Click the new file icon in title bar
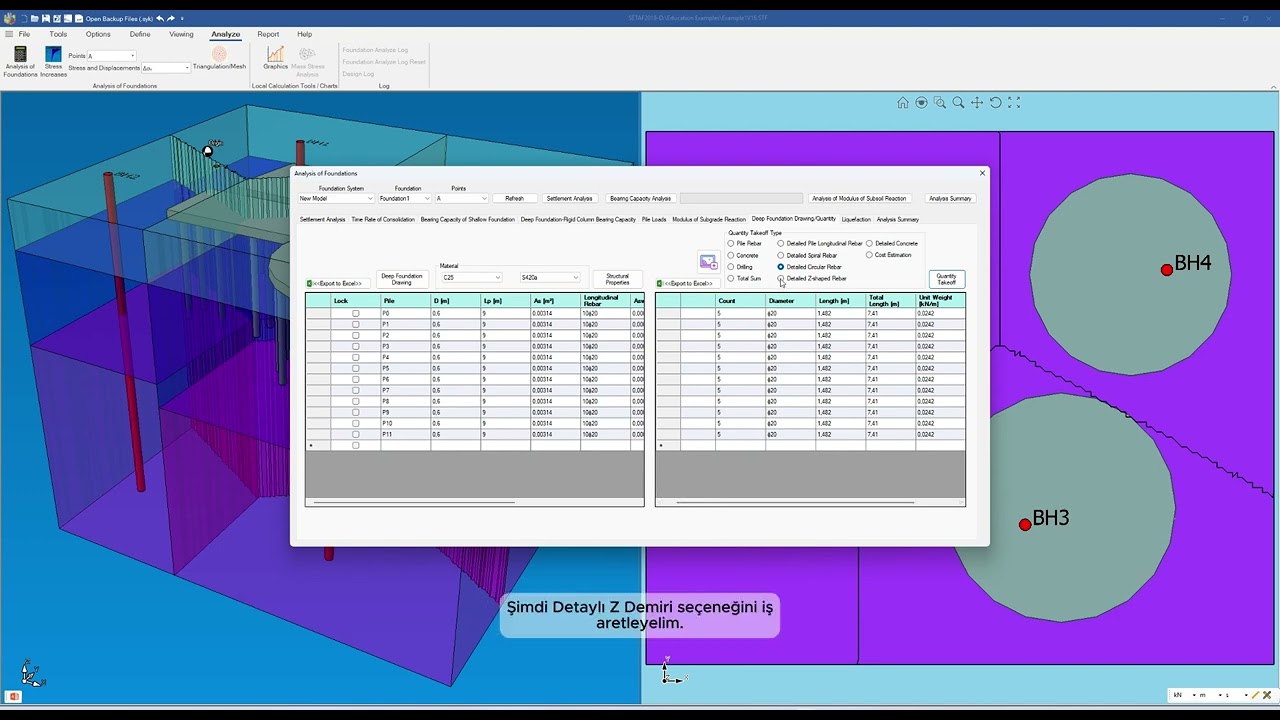This screenshot has height=720, width=1280. coord(23,18)
